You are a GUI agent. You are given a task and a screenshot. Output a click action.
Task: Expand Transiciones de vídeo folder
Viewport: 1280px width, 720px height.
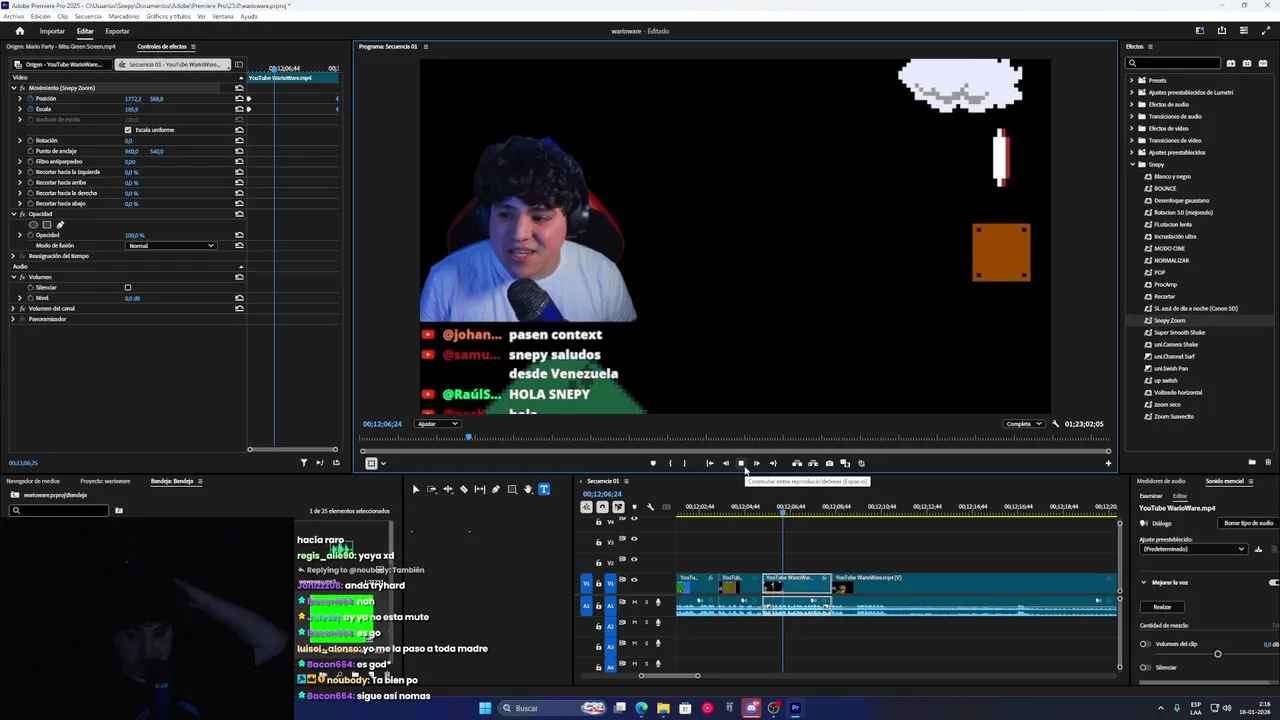click(x=1132, y=140)
